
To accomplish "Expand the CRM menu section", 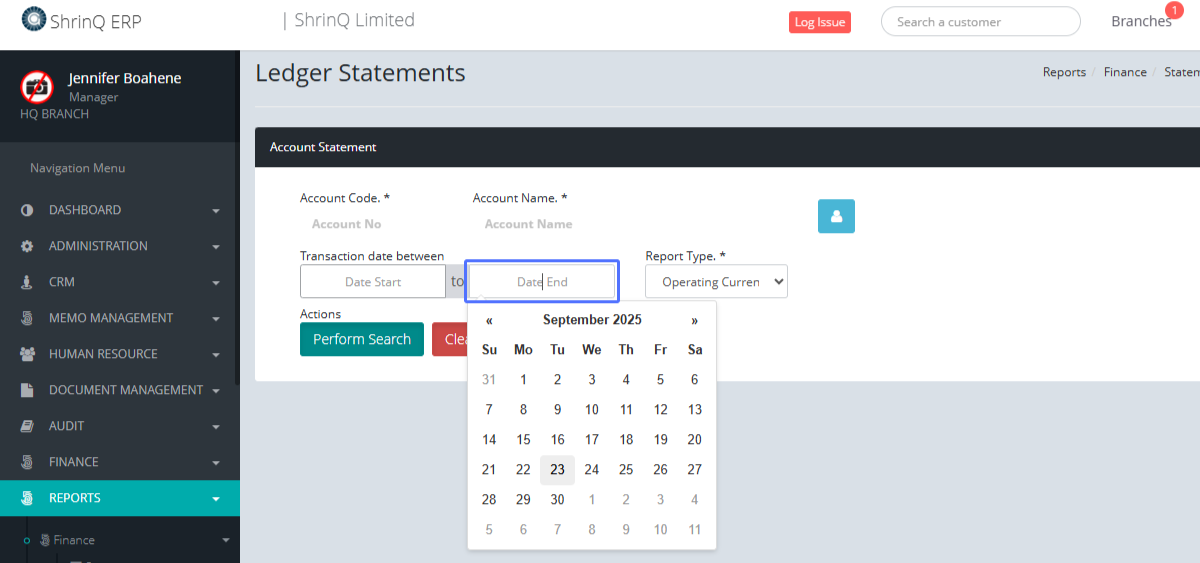I will click(120, 282).
